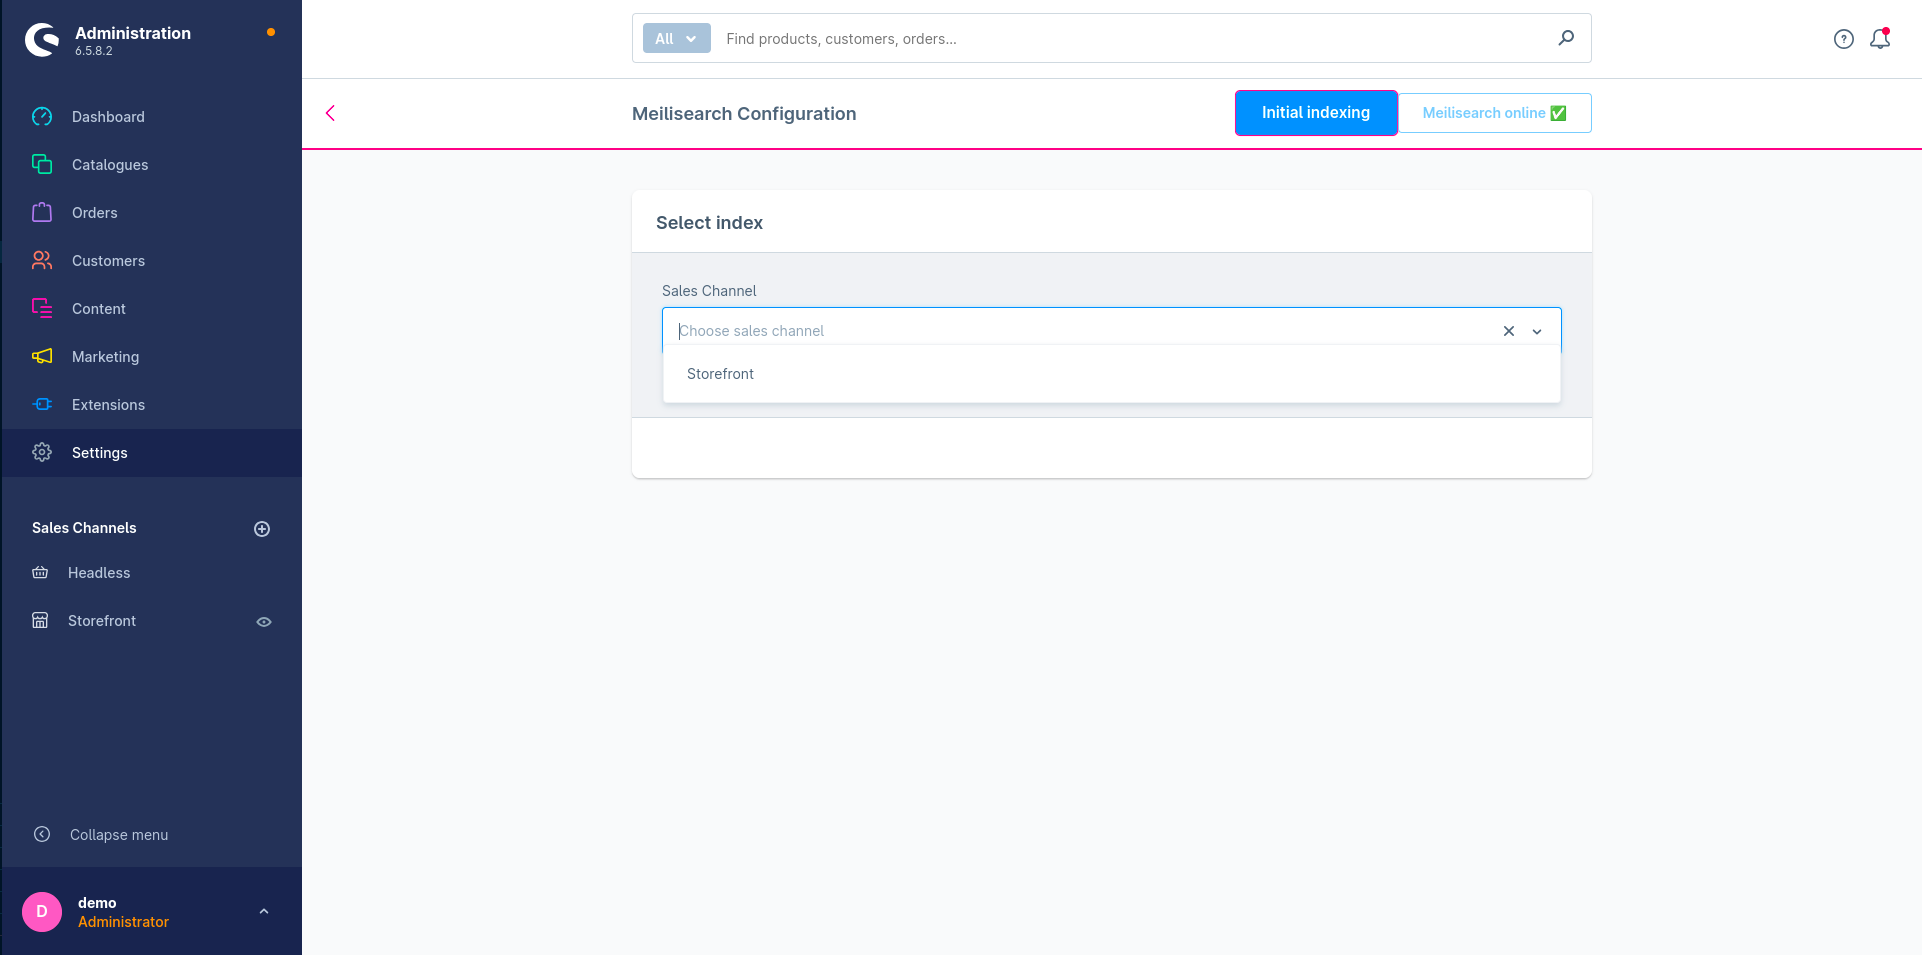Expand the demo user menu chevron

tap(264, 911)
